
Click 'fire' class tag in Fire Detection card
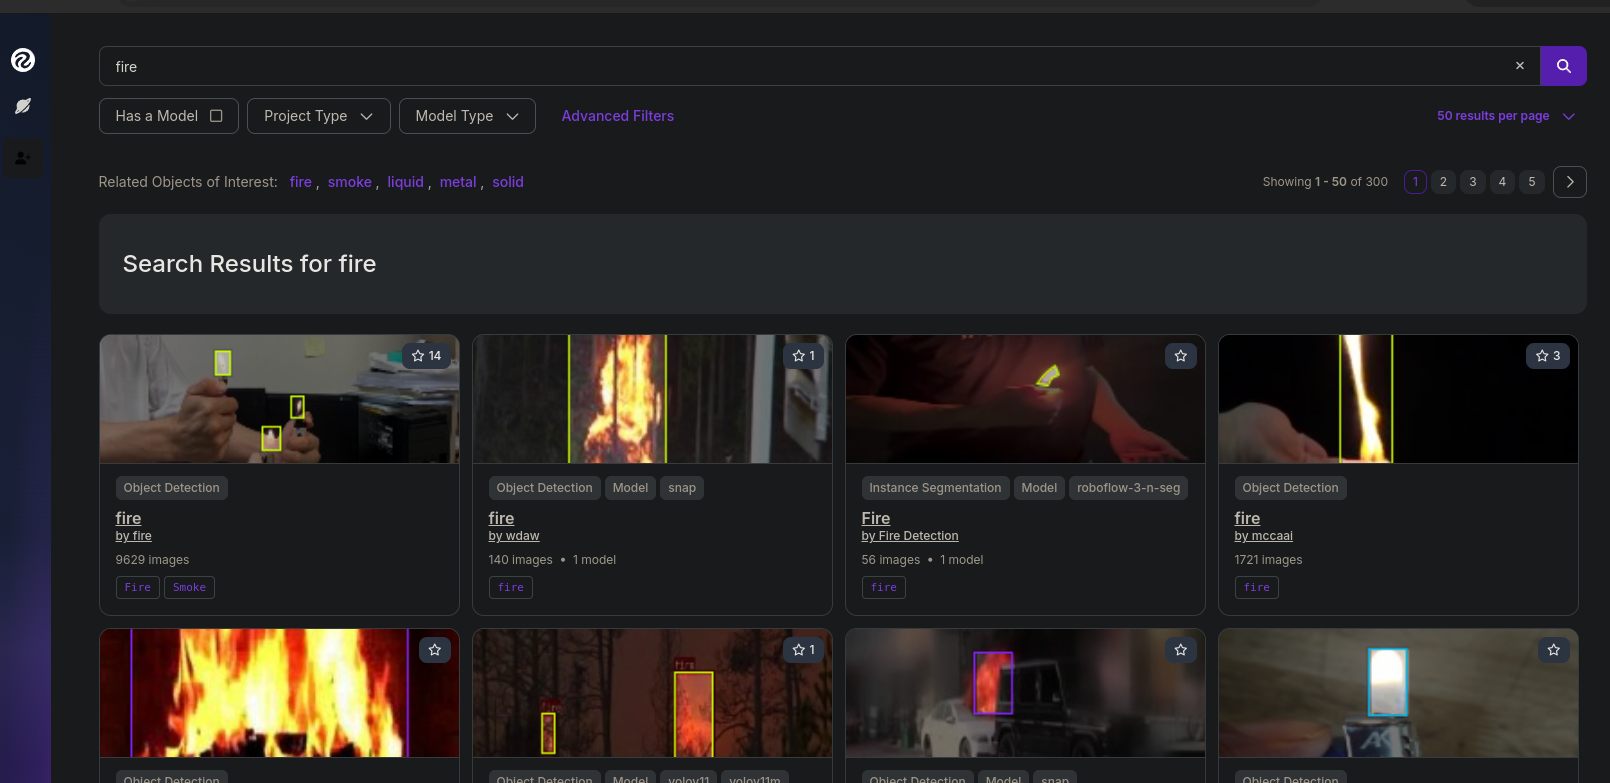point(884,588)
